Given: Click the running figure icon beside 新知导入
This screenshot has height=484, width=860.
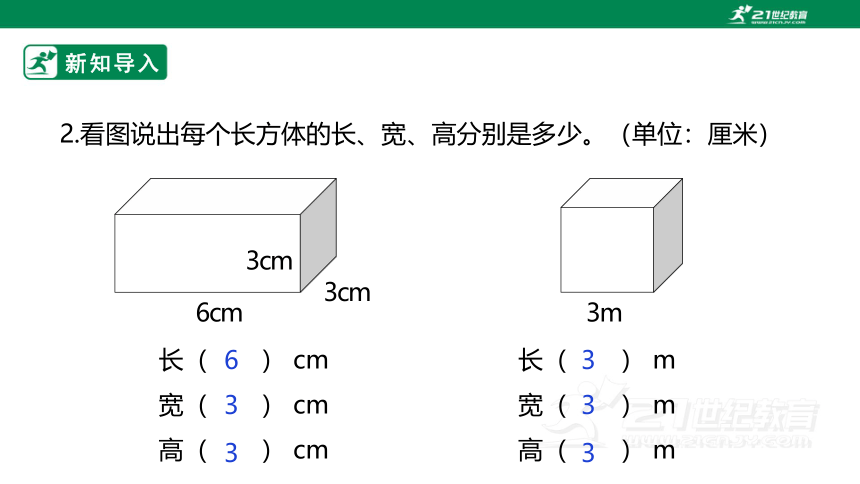Looking at the screenshot, I should tap(41, 63).
